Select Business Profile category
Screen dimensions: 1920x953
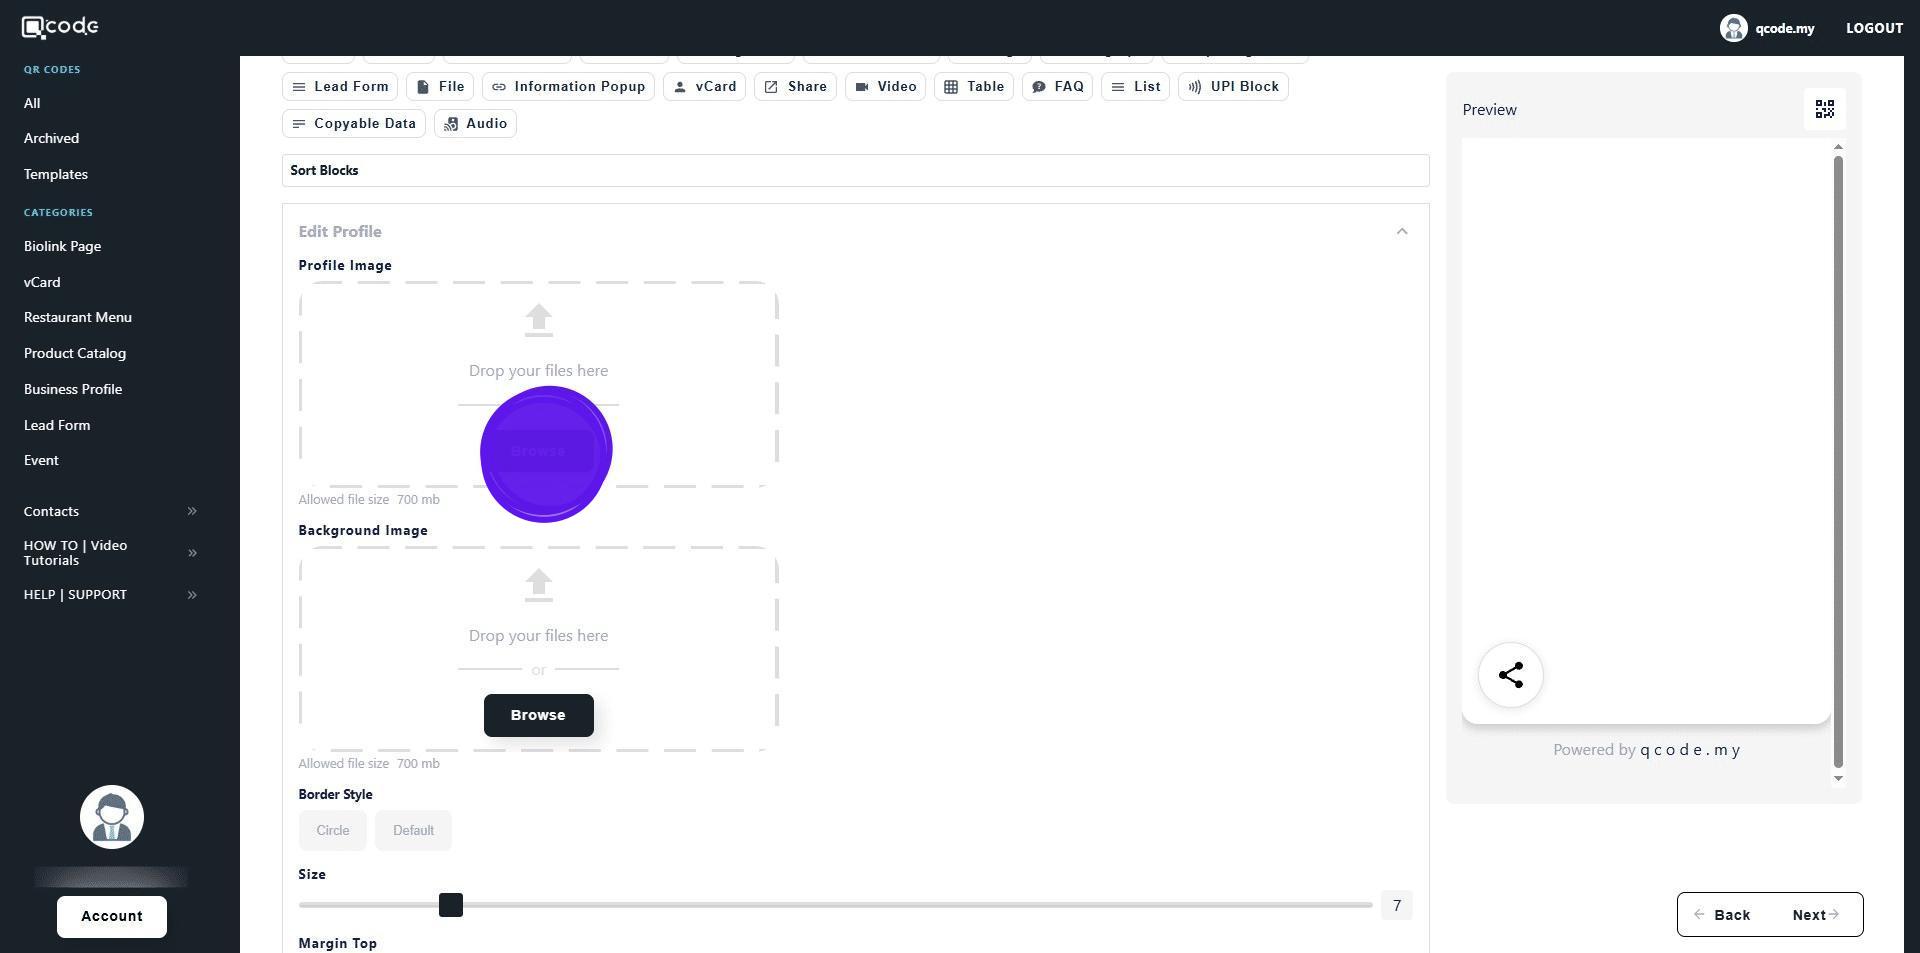[x=73, y=389]
